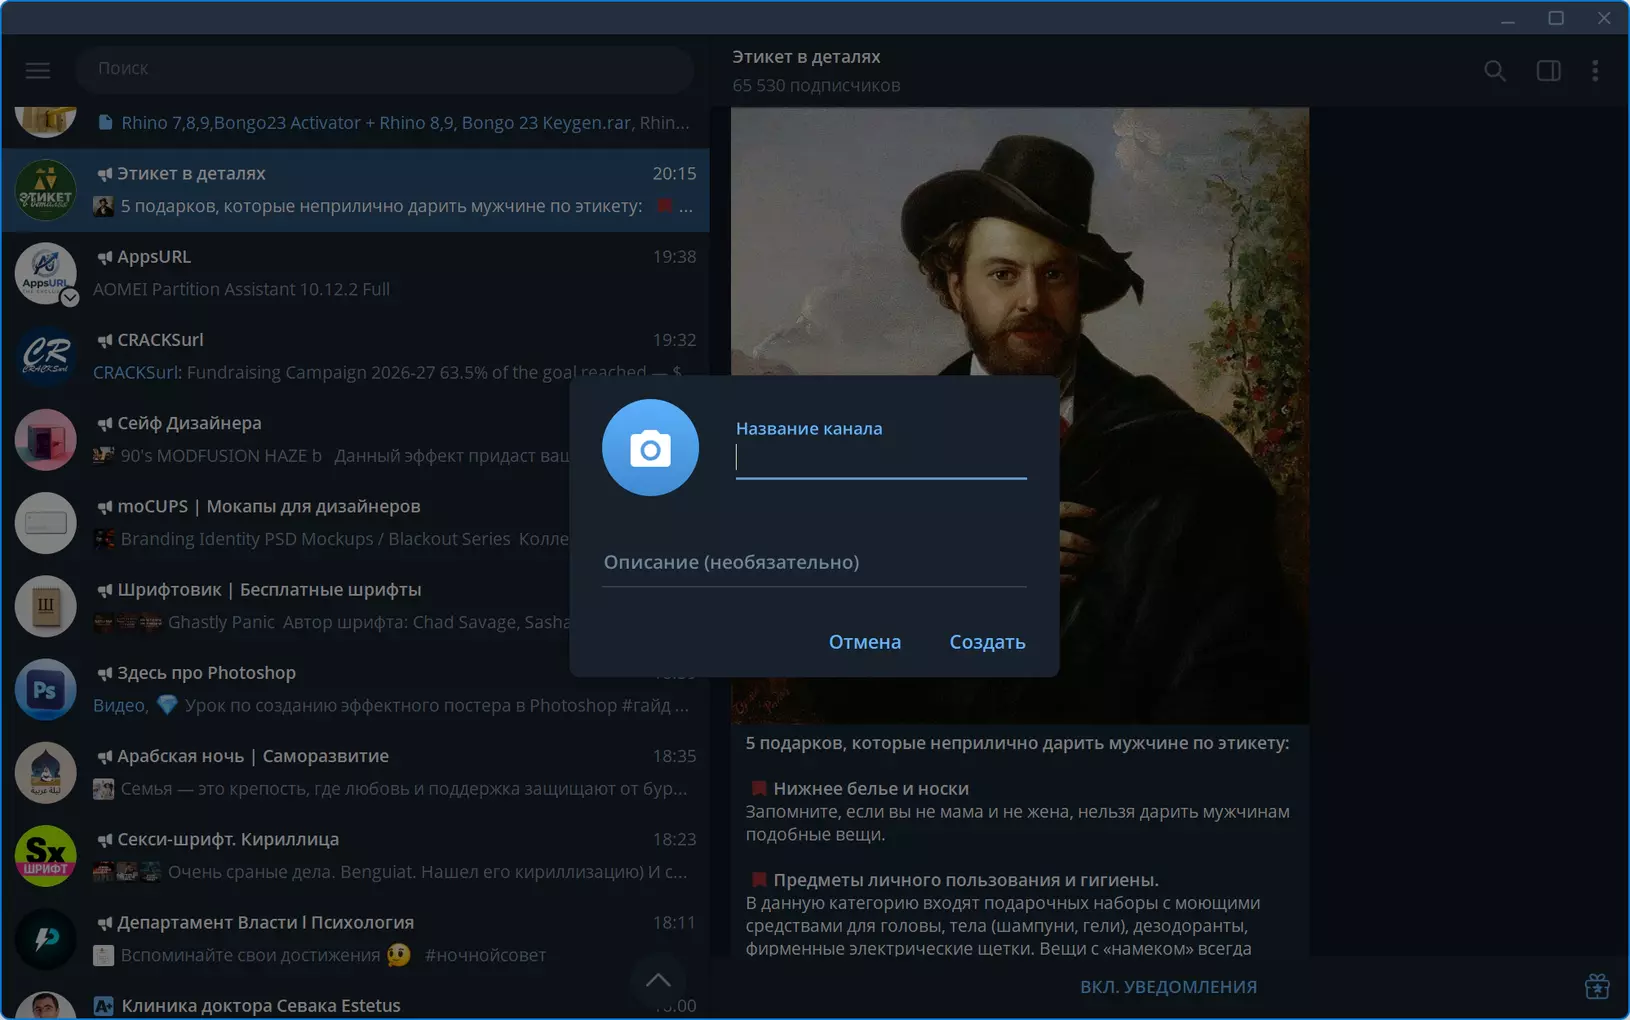Open the CRACKSurl channel chat
Image resolution: width=1630 pixels, height=1020 pixels.
(x=355, y=356)
